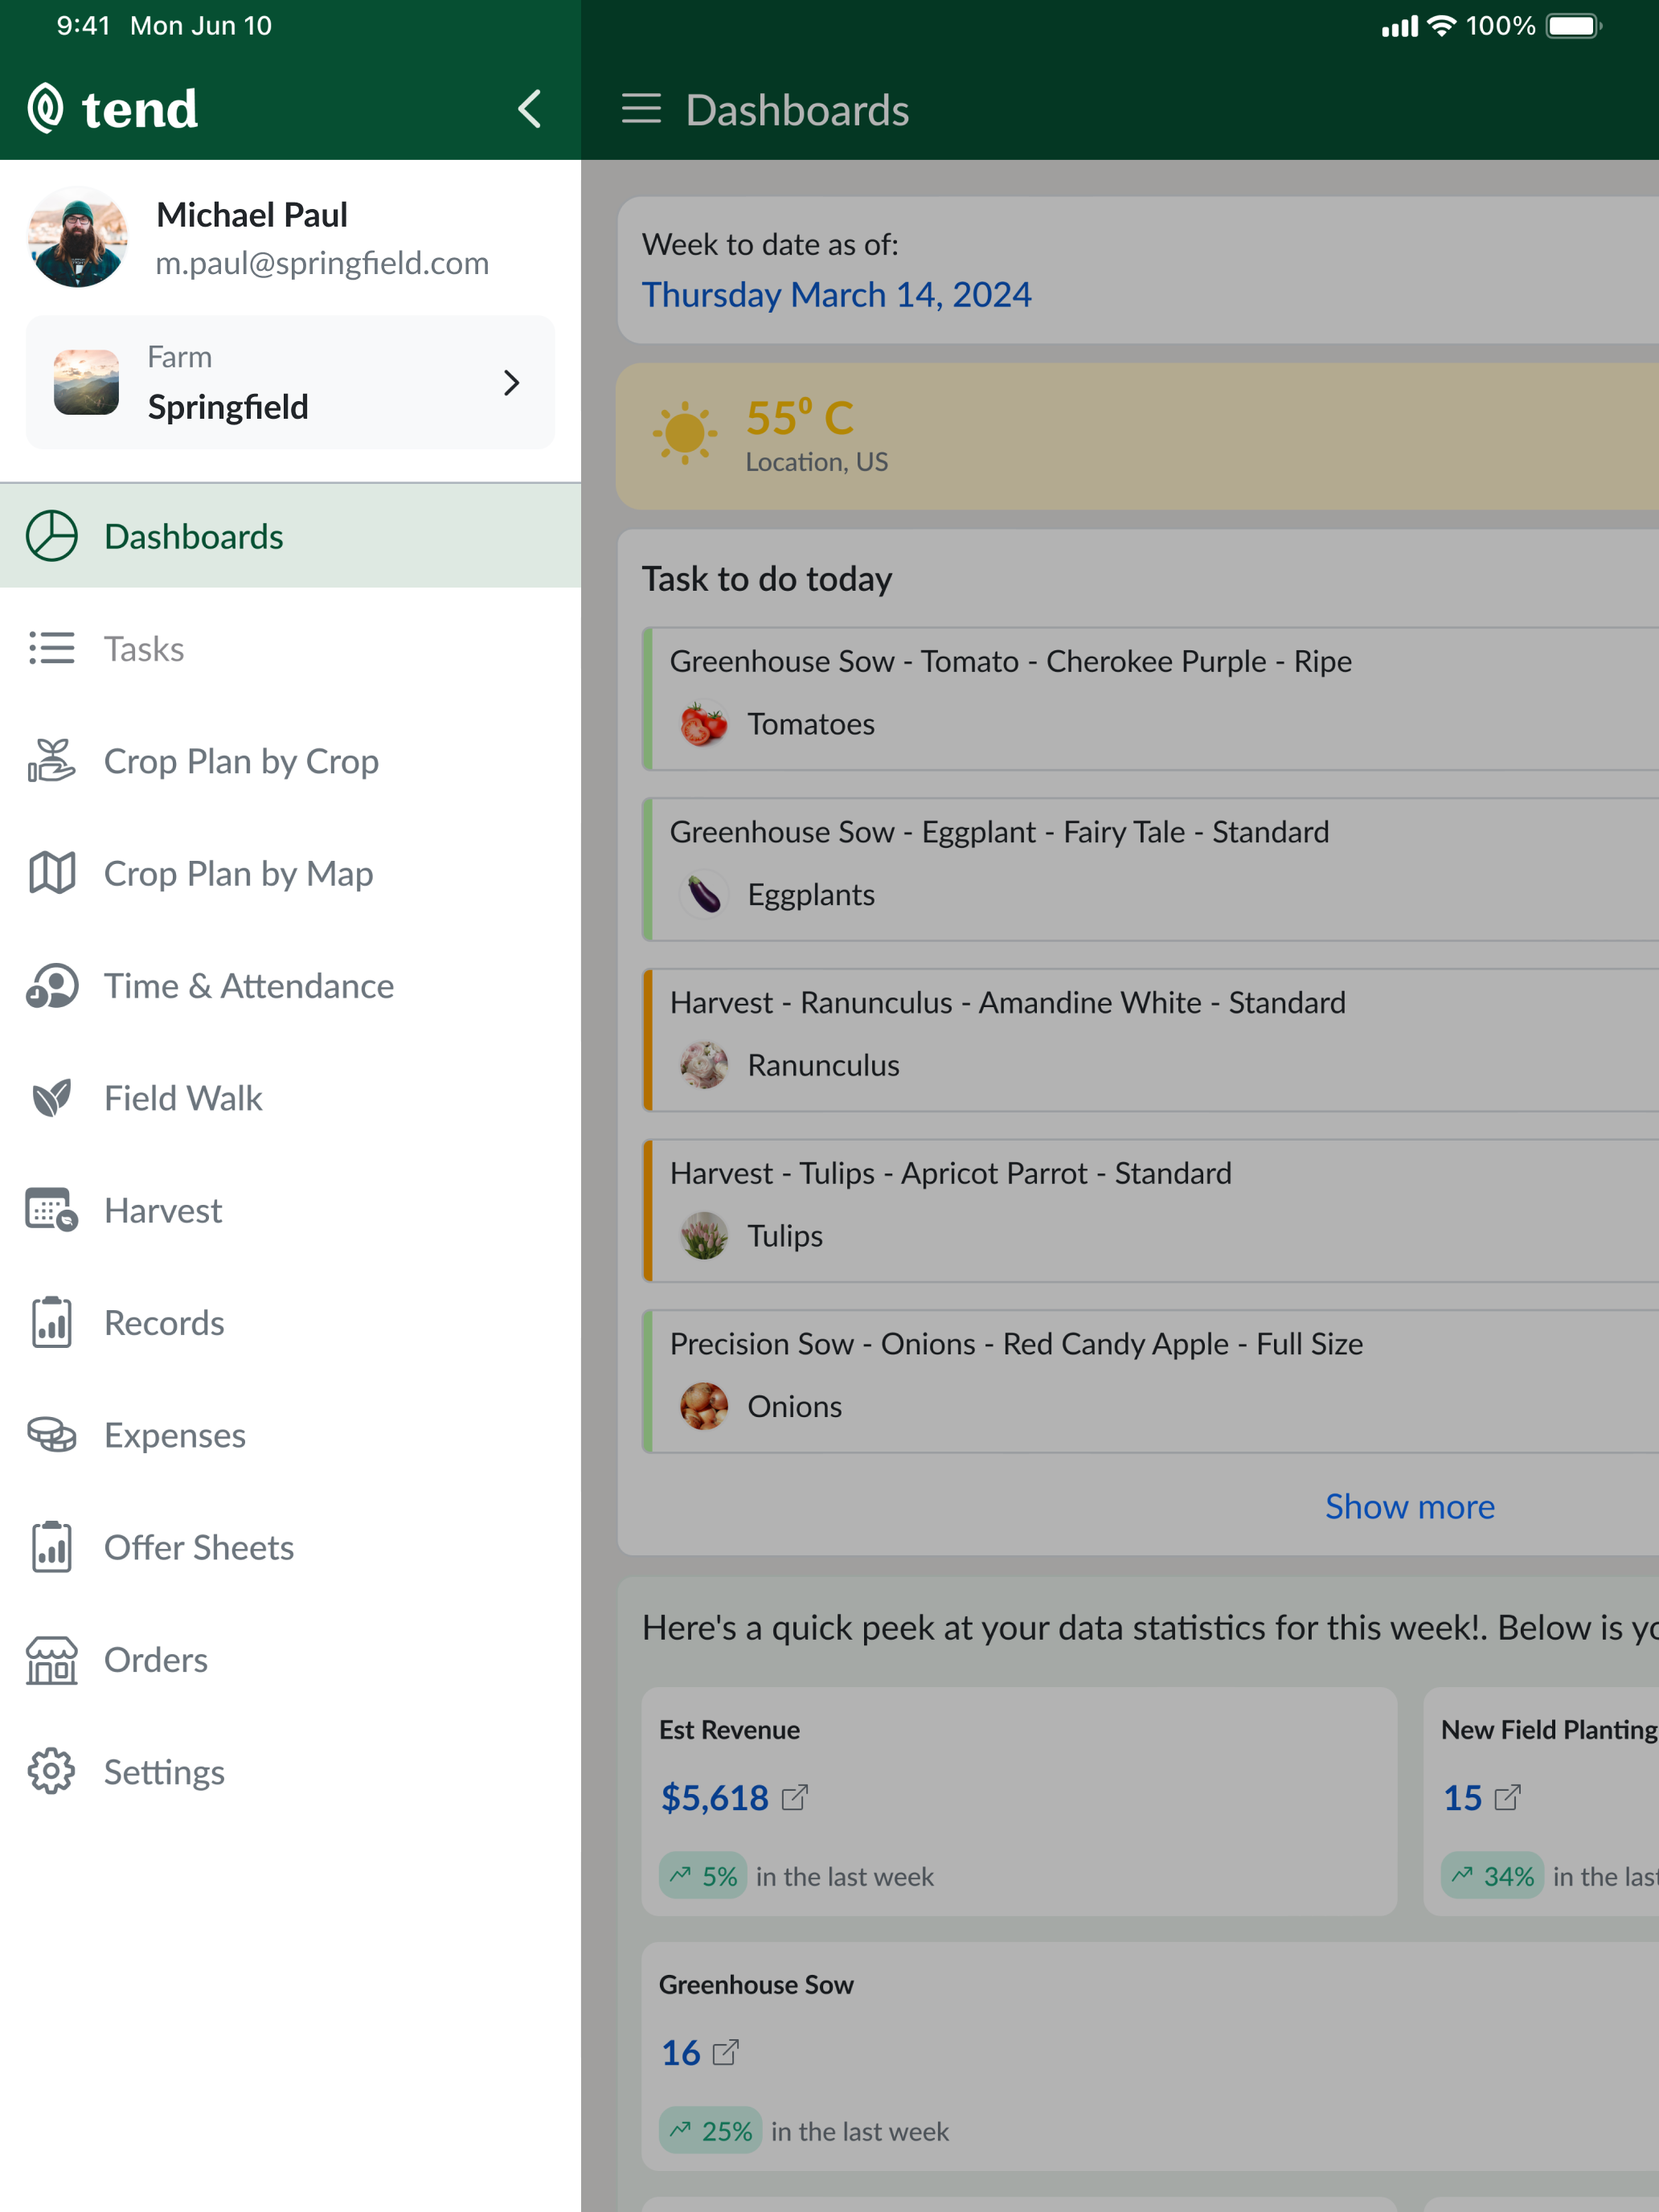Screen dimensions: 1659x2212
Task: Navigate to Offer Sheets
Action: [290, 1547]
